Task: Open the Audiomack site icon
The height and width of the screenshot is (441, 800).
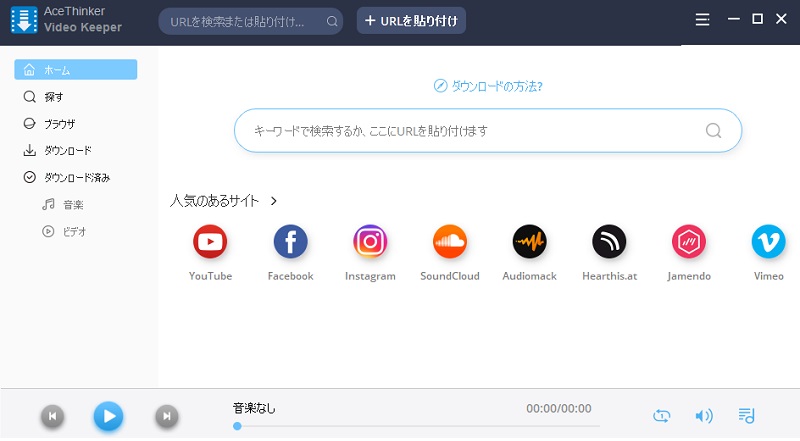Action: pyautogui.click(x=530, y=241)
